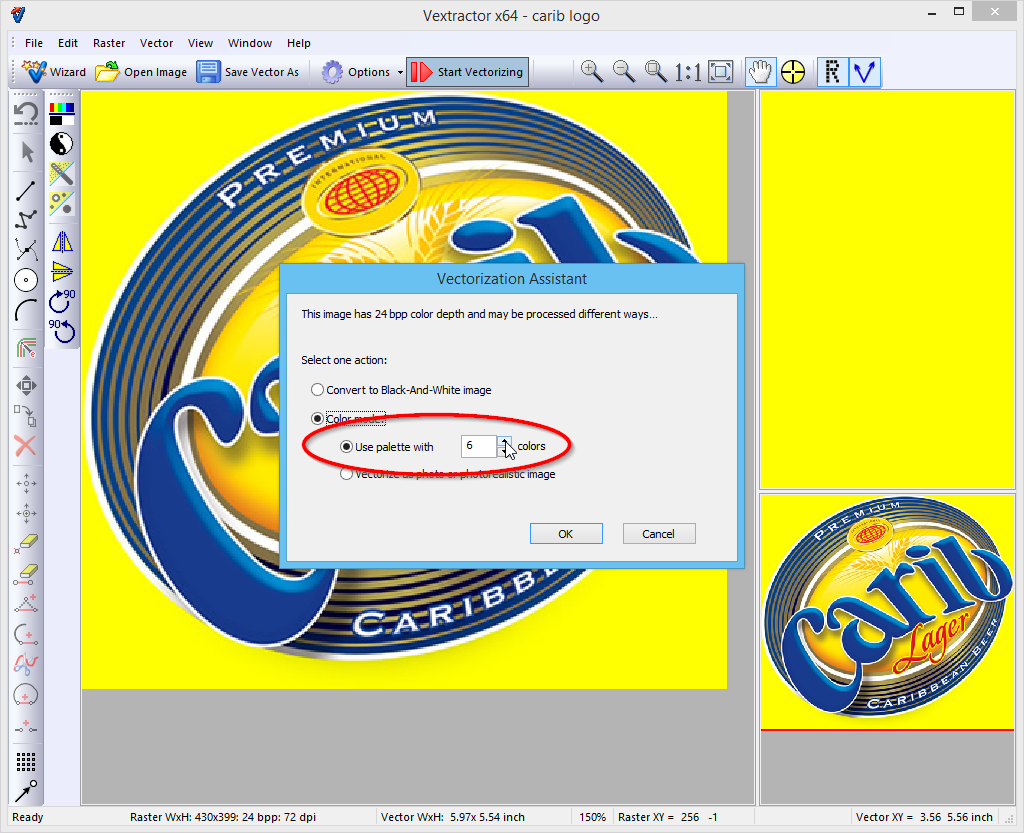Click the rotate 90 degrees clockwise icon
The width and height of the screenshot is (1024, 833).
coord(62,297)
